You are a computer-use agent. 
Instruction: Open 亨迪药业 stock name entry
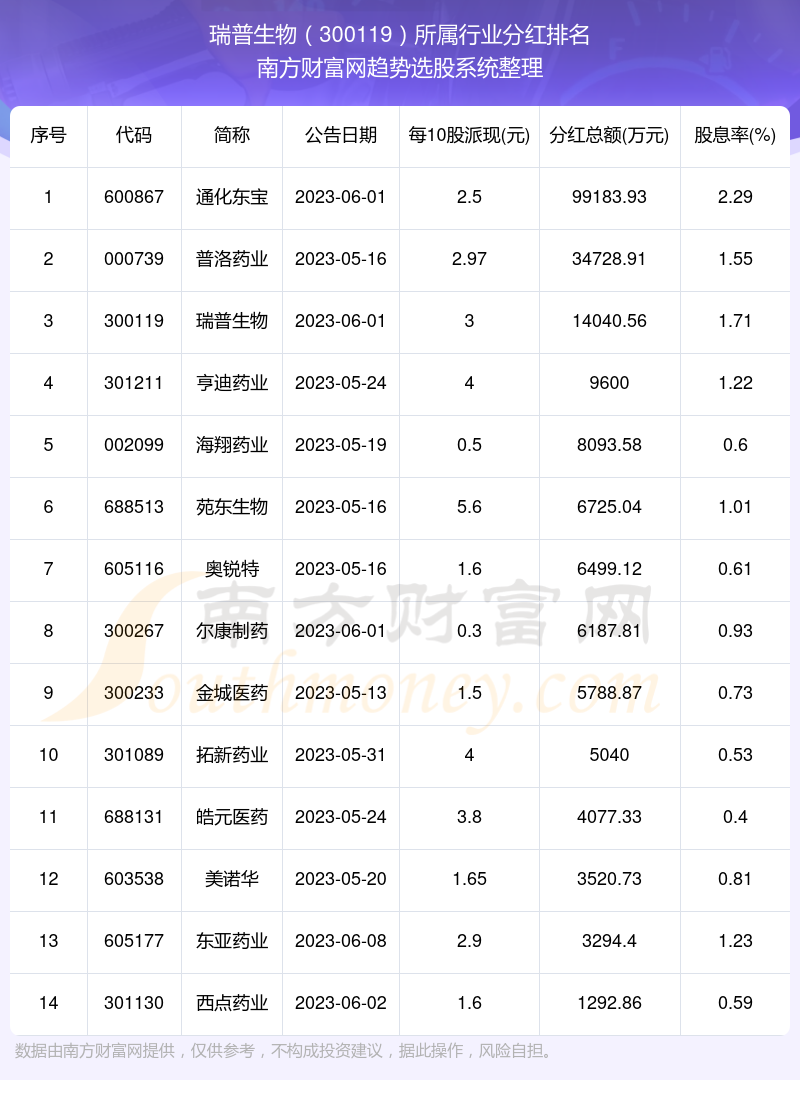232,383
